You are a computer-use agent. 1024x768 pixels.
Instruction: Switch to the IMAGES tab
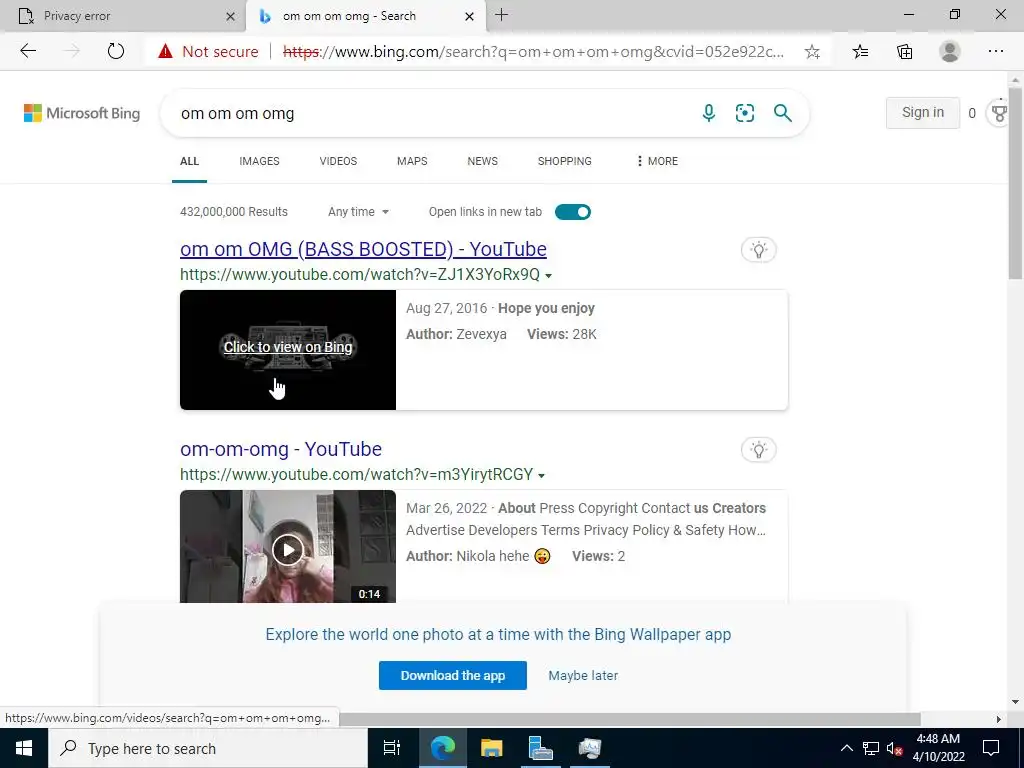259,161
